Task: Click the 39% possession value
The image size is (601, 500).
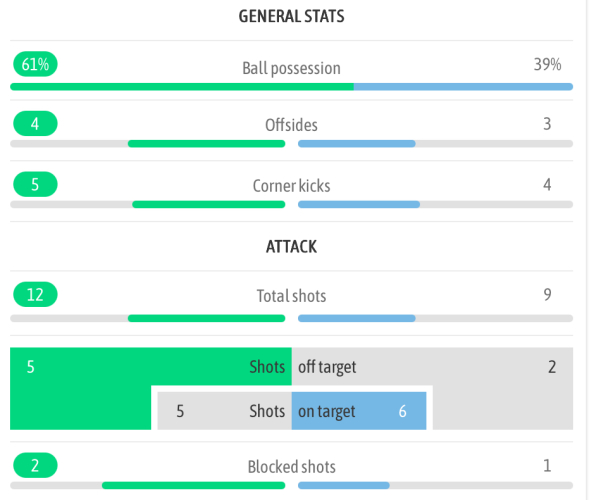Action: pos(547,64)
